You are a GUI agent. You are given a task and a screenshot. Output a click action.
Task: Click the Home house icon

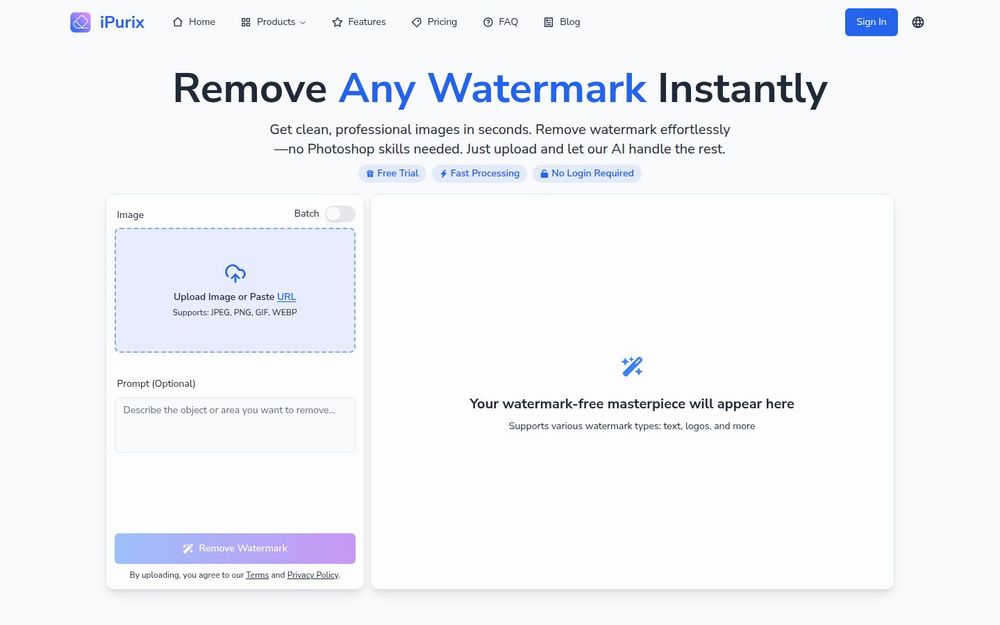point(178,22)
